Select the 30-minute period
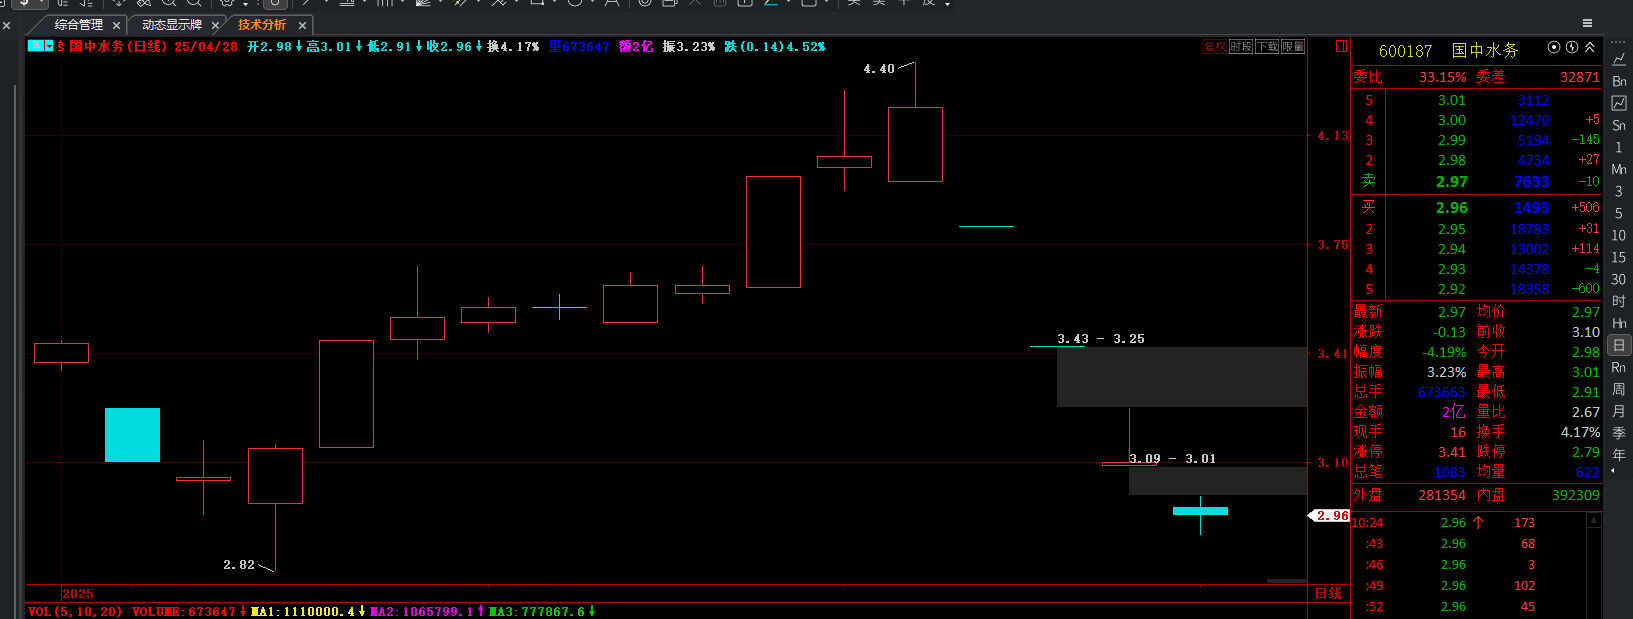This screenshot has width=1633, height=619. coord(1619,279)
